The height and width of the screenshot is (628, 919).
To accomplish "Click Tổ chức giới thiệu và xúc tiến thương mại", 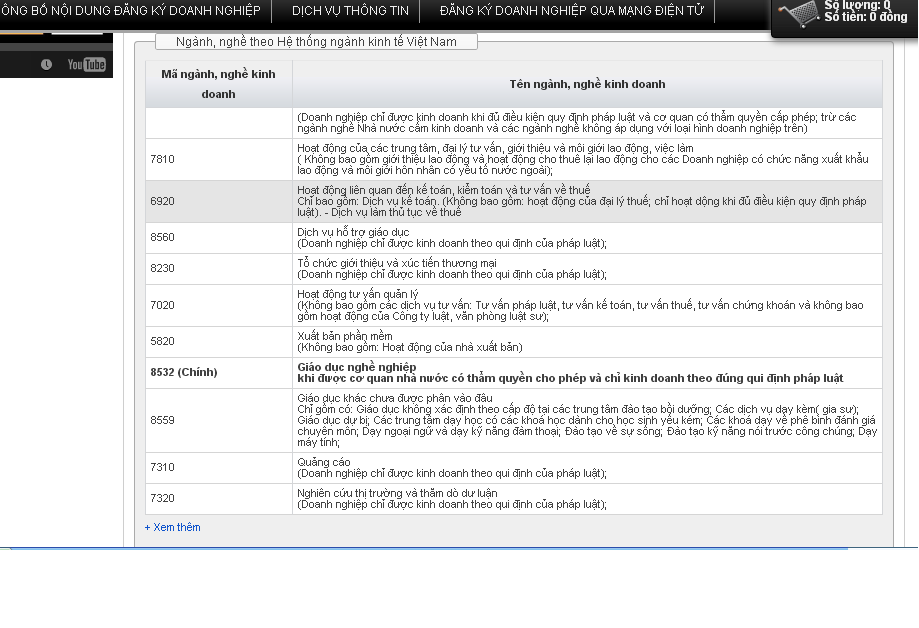I will (x=397, y=263).
